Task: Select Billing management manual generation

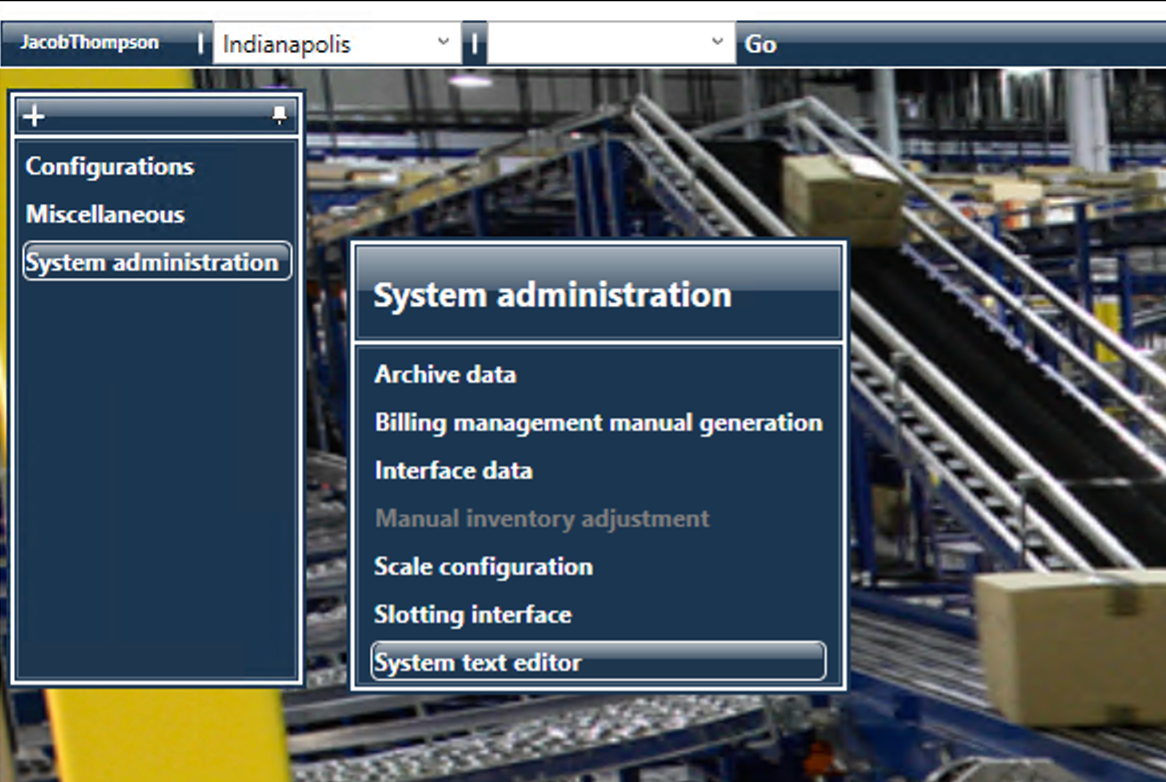Action: (597, 422)
